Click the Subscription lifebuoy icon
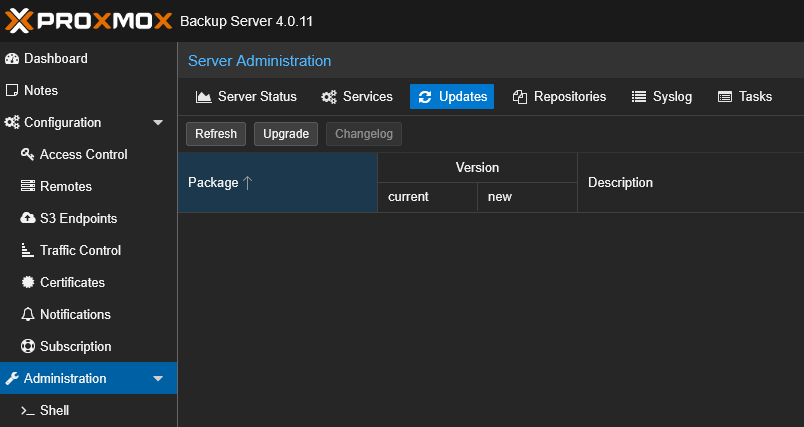The image size is (804, 427). coord(29,347)
